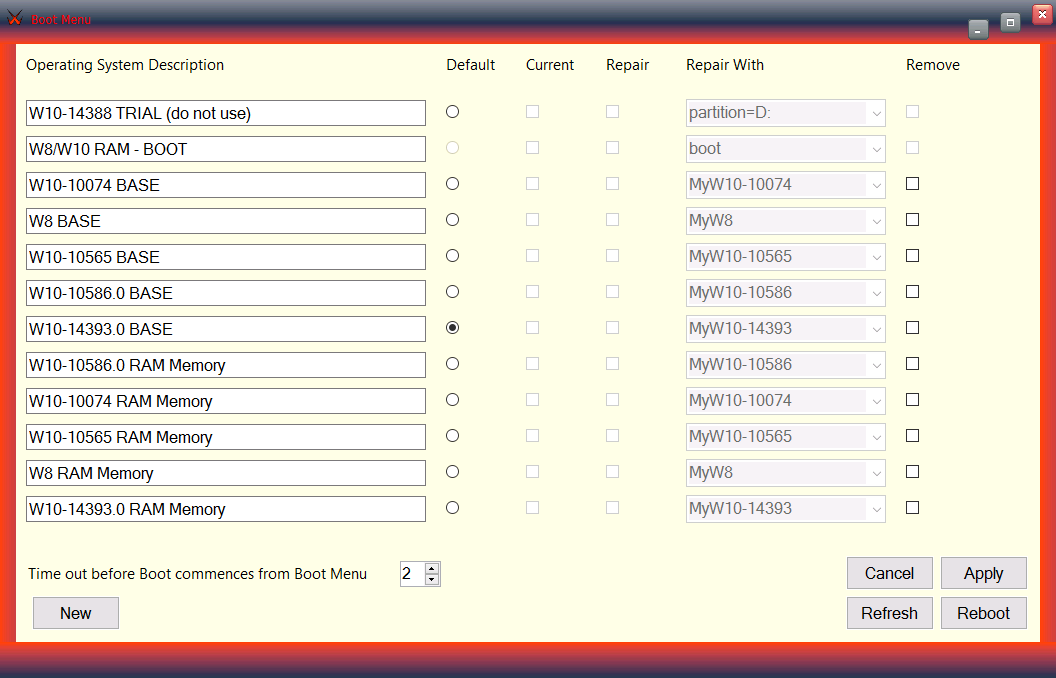Click the Reboot button
Image resolution: width=1056 pixels, height=678 pixels.
(983, 613)
